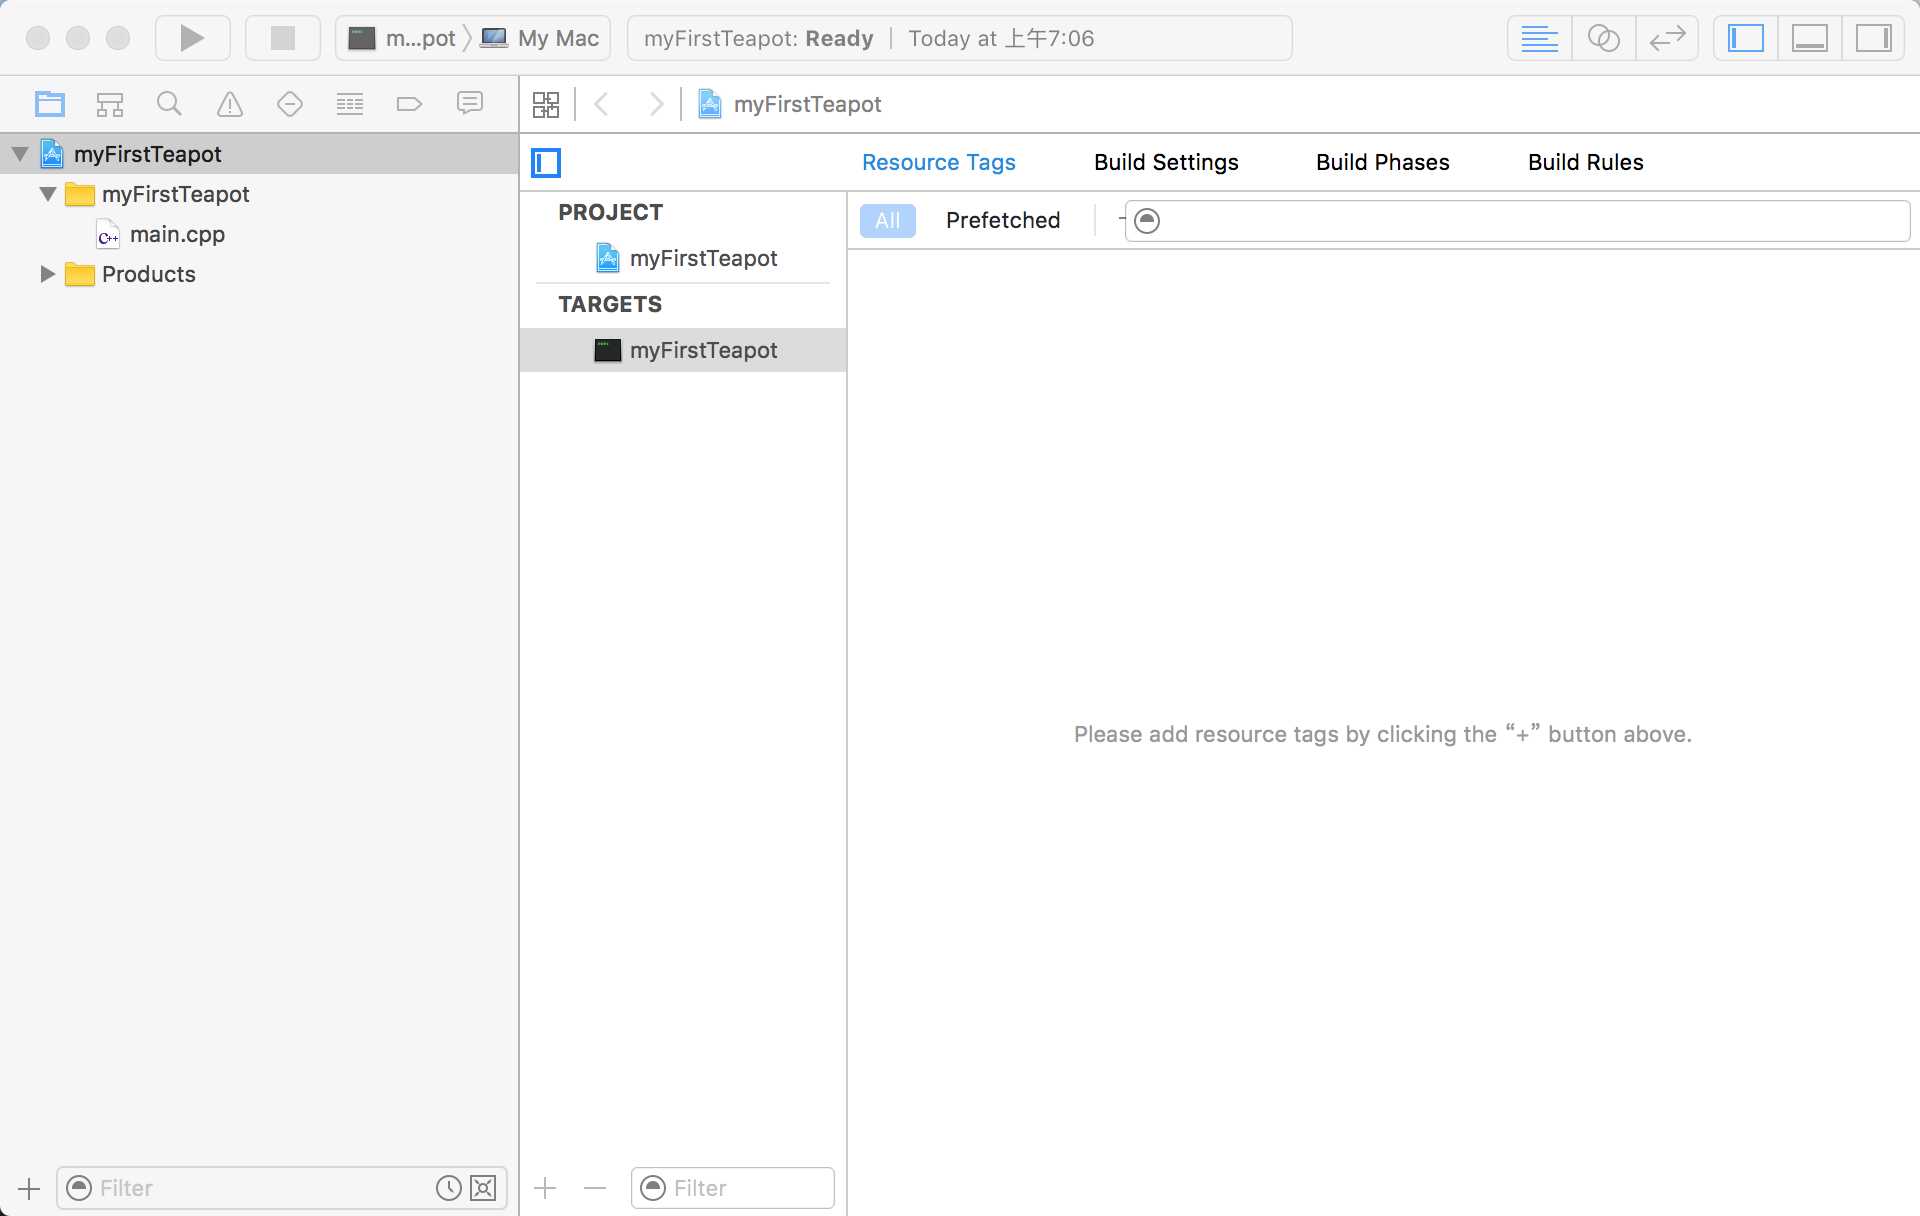
Task: Click the symbol navigator icon
Action: (x=109, y=104)
